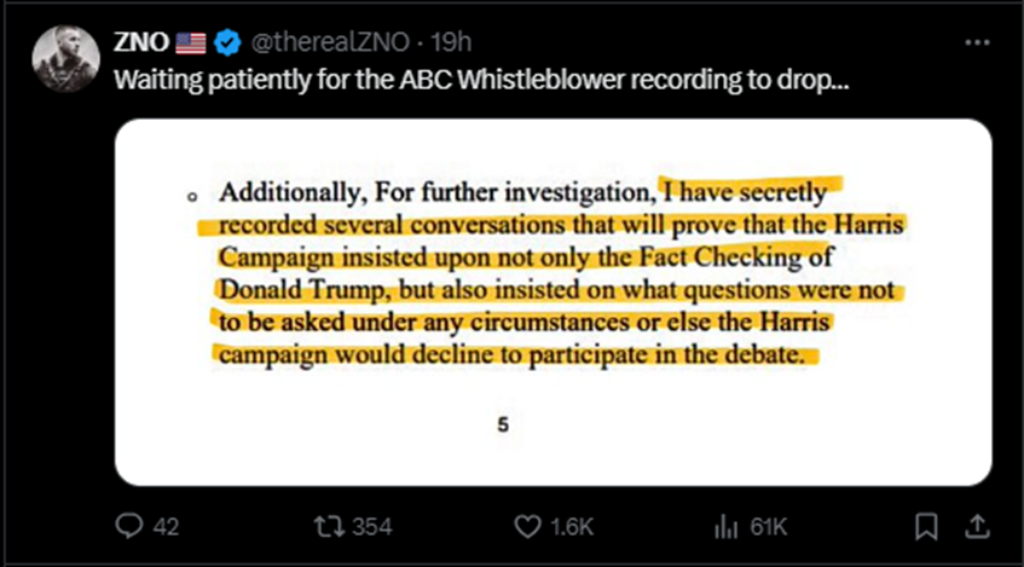
Task: Open the view analytics bar chart icon
Action: tap(729, 526)
